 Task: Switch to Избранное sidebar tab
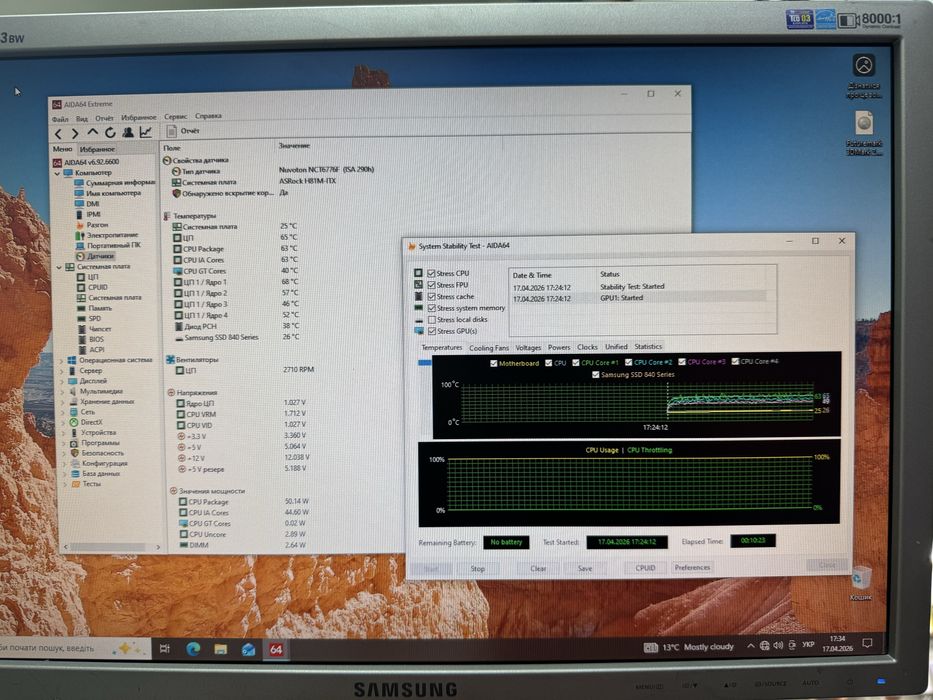point(97,149)
